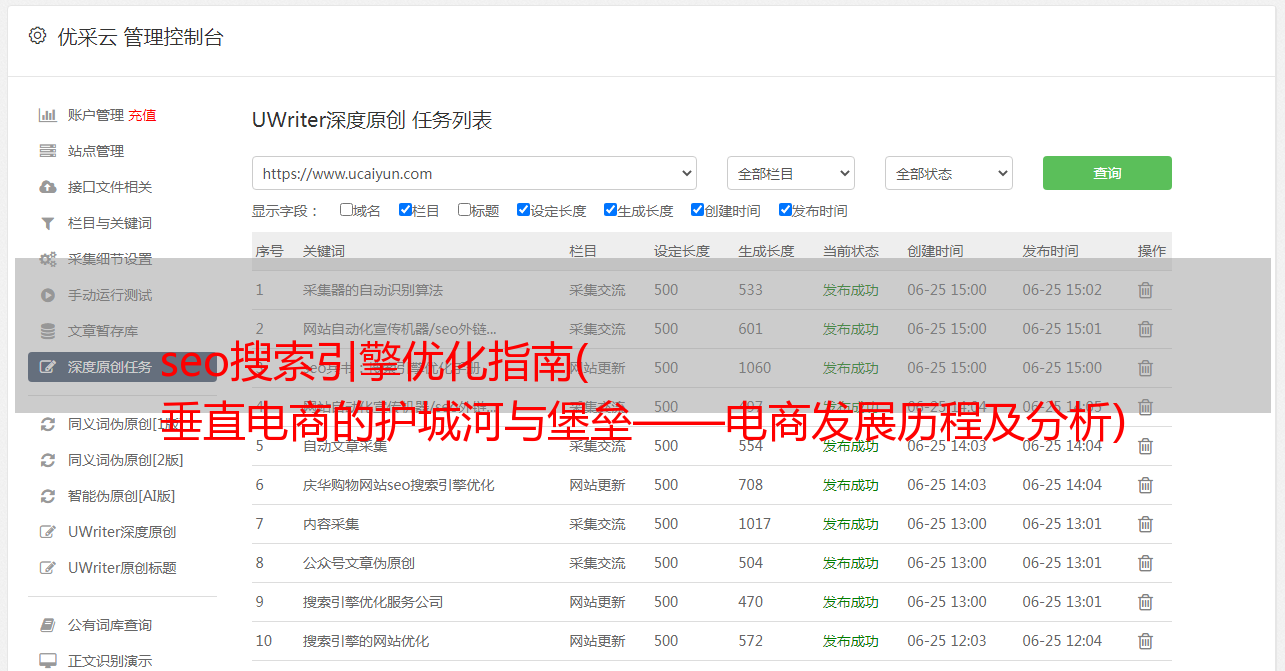1285x671 pixels.
Task: Select UWriter原创标题 in sidebar
Action: 122,568
